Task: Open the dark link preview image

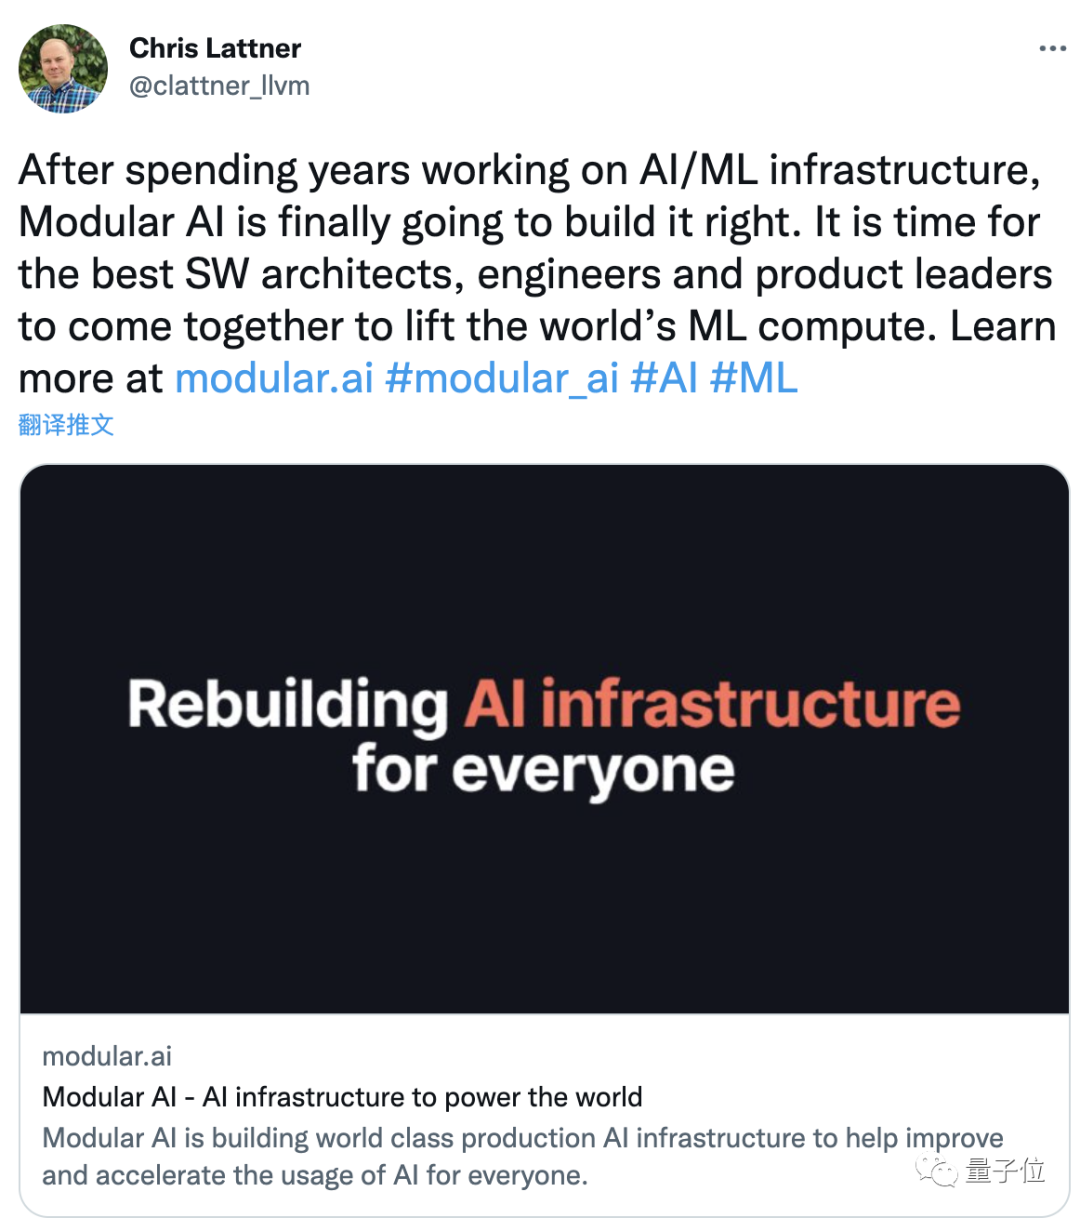Action: (x=544, y=739)
